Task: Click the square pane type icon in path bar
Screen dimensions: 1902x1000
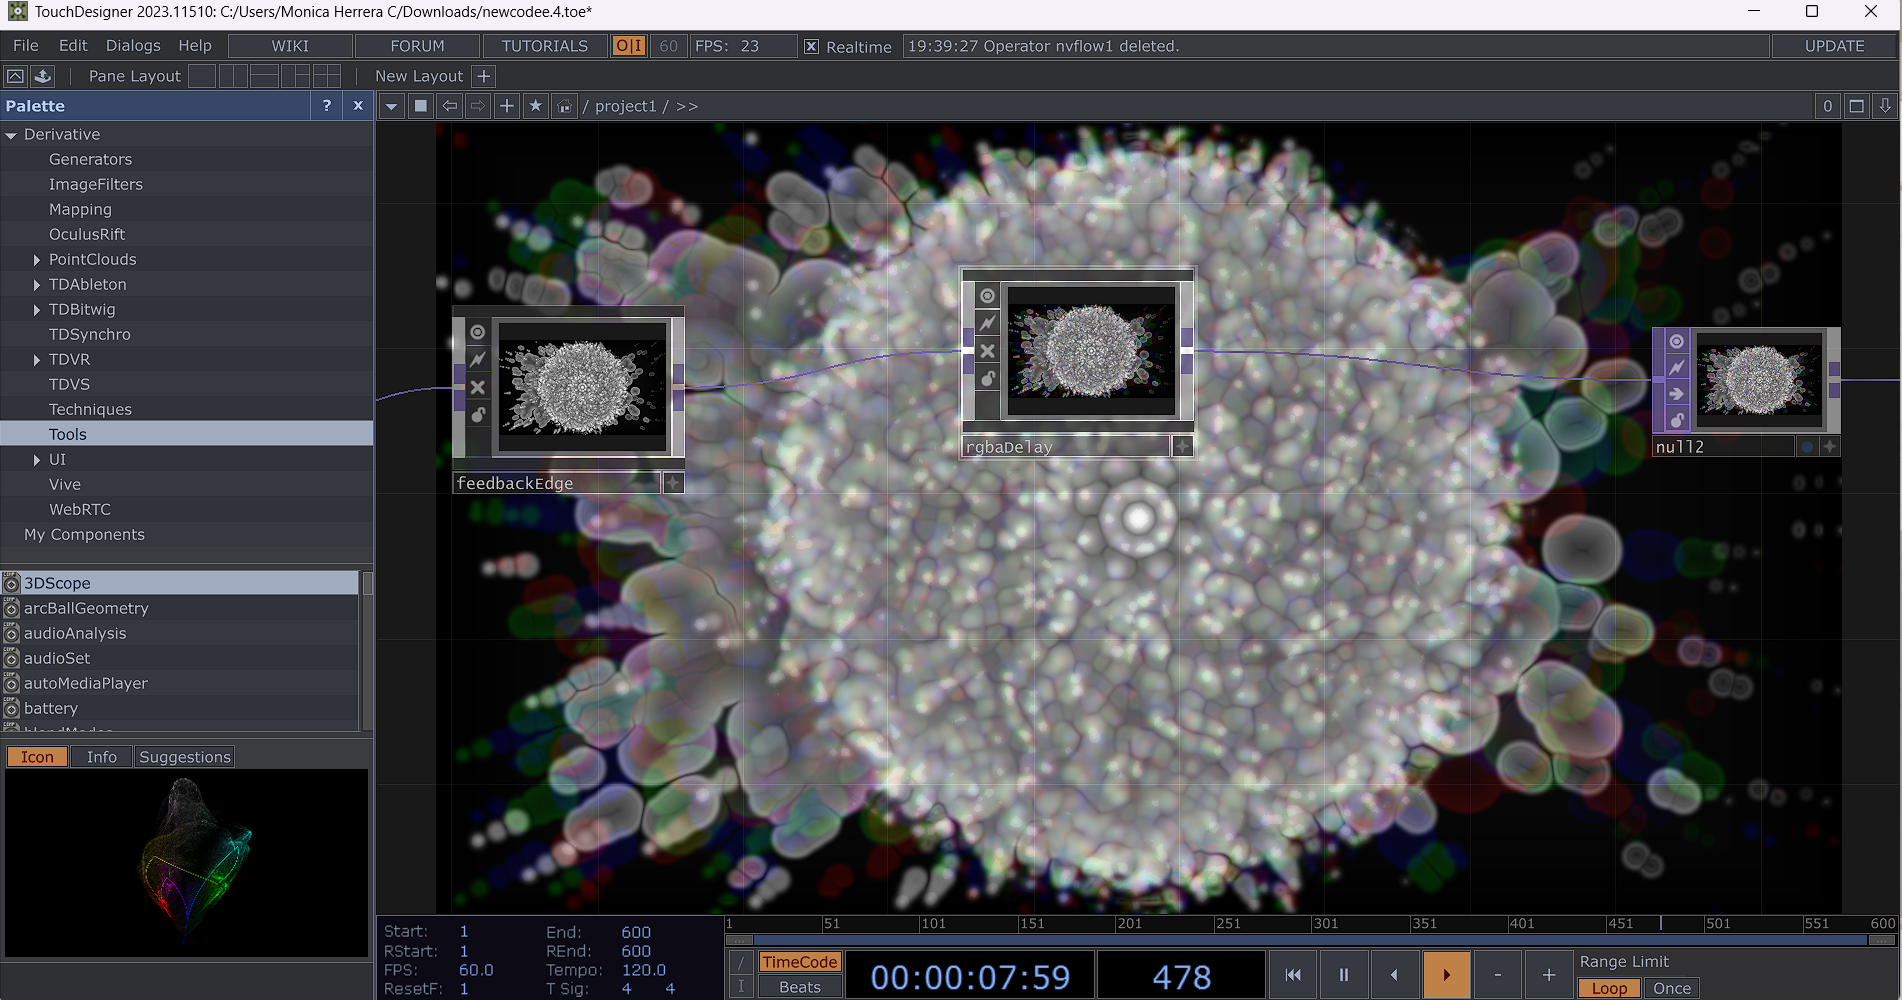Action: point(421,106)
